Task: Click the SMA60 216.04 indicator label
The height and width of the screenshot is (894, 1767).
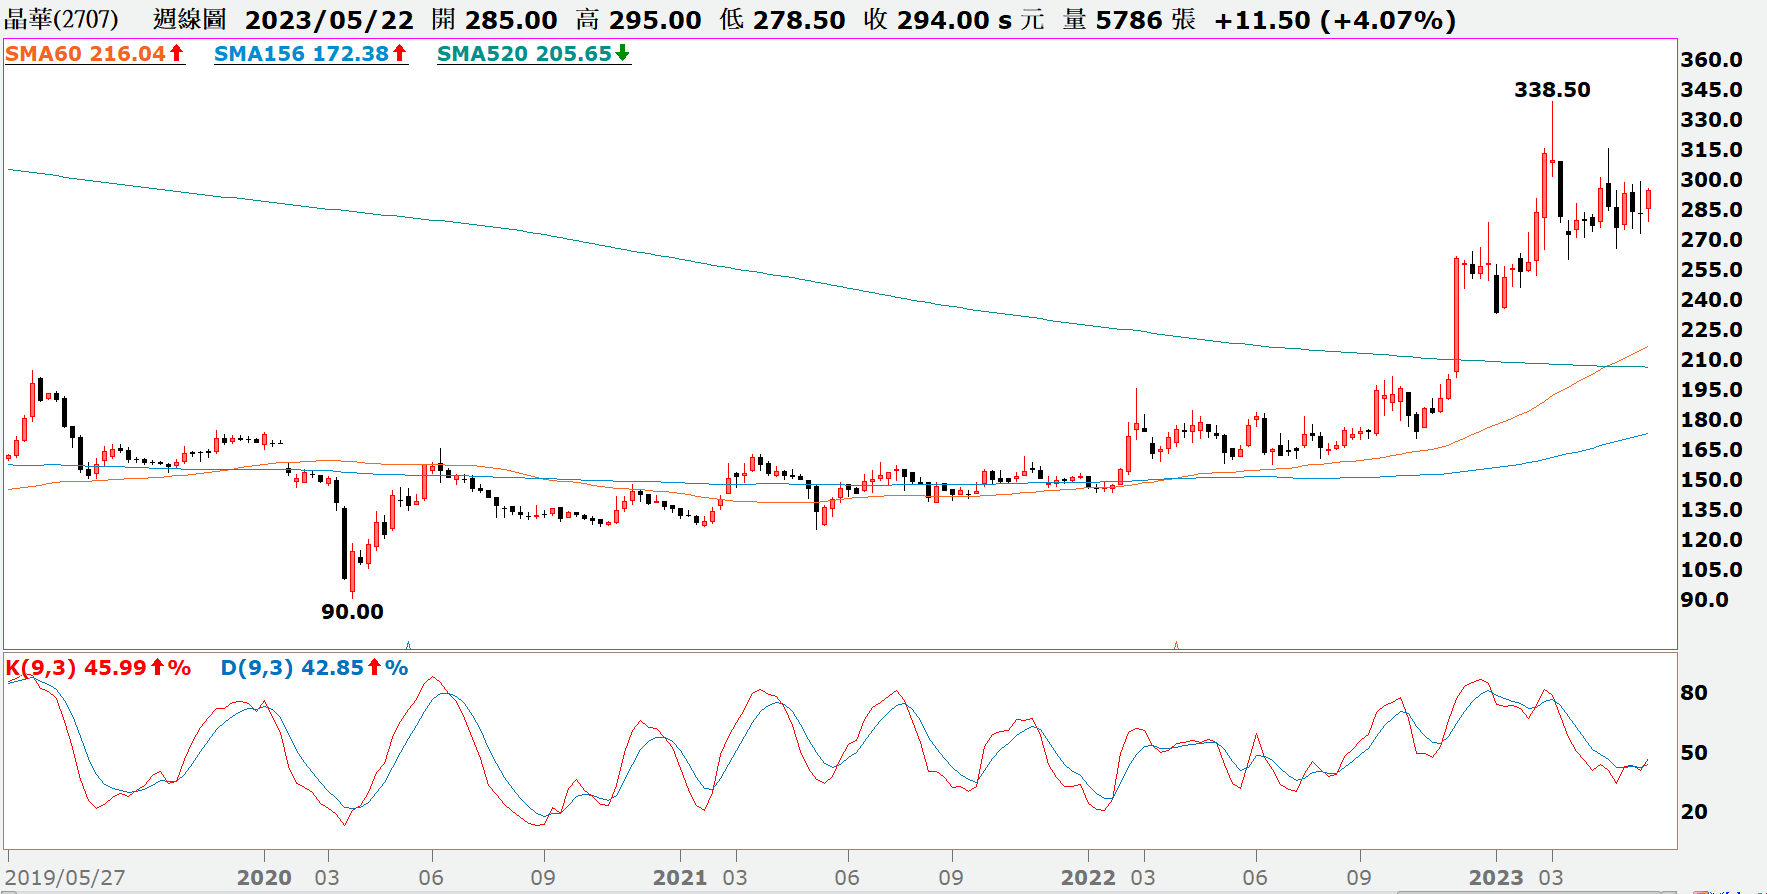Action: tap(85, 54)
